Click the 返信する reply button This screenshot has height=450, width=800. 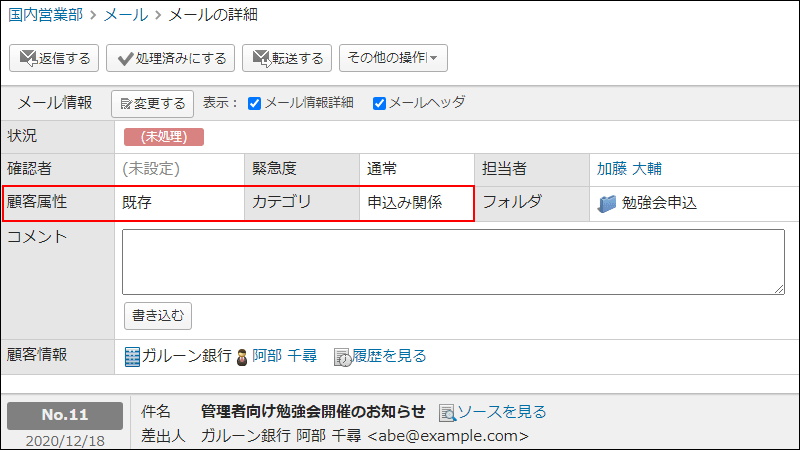[x=54, y=58]
